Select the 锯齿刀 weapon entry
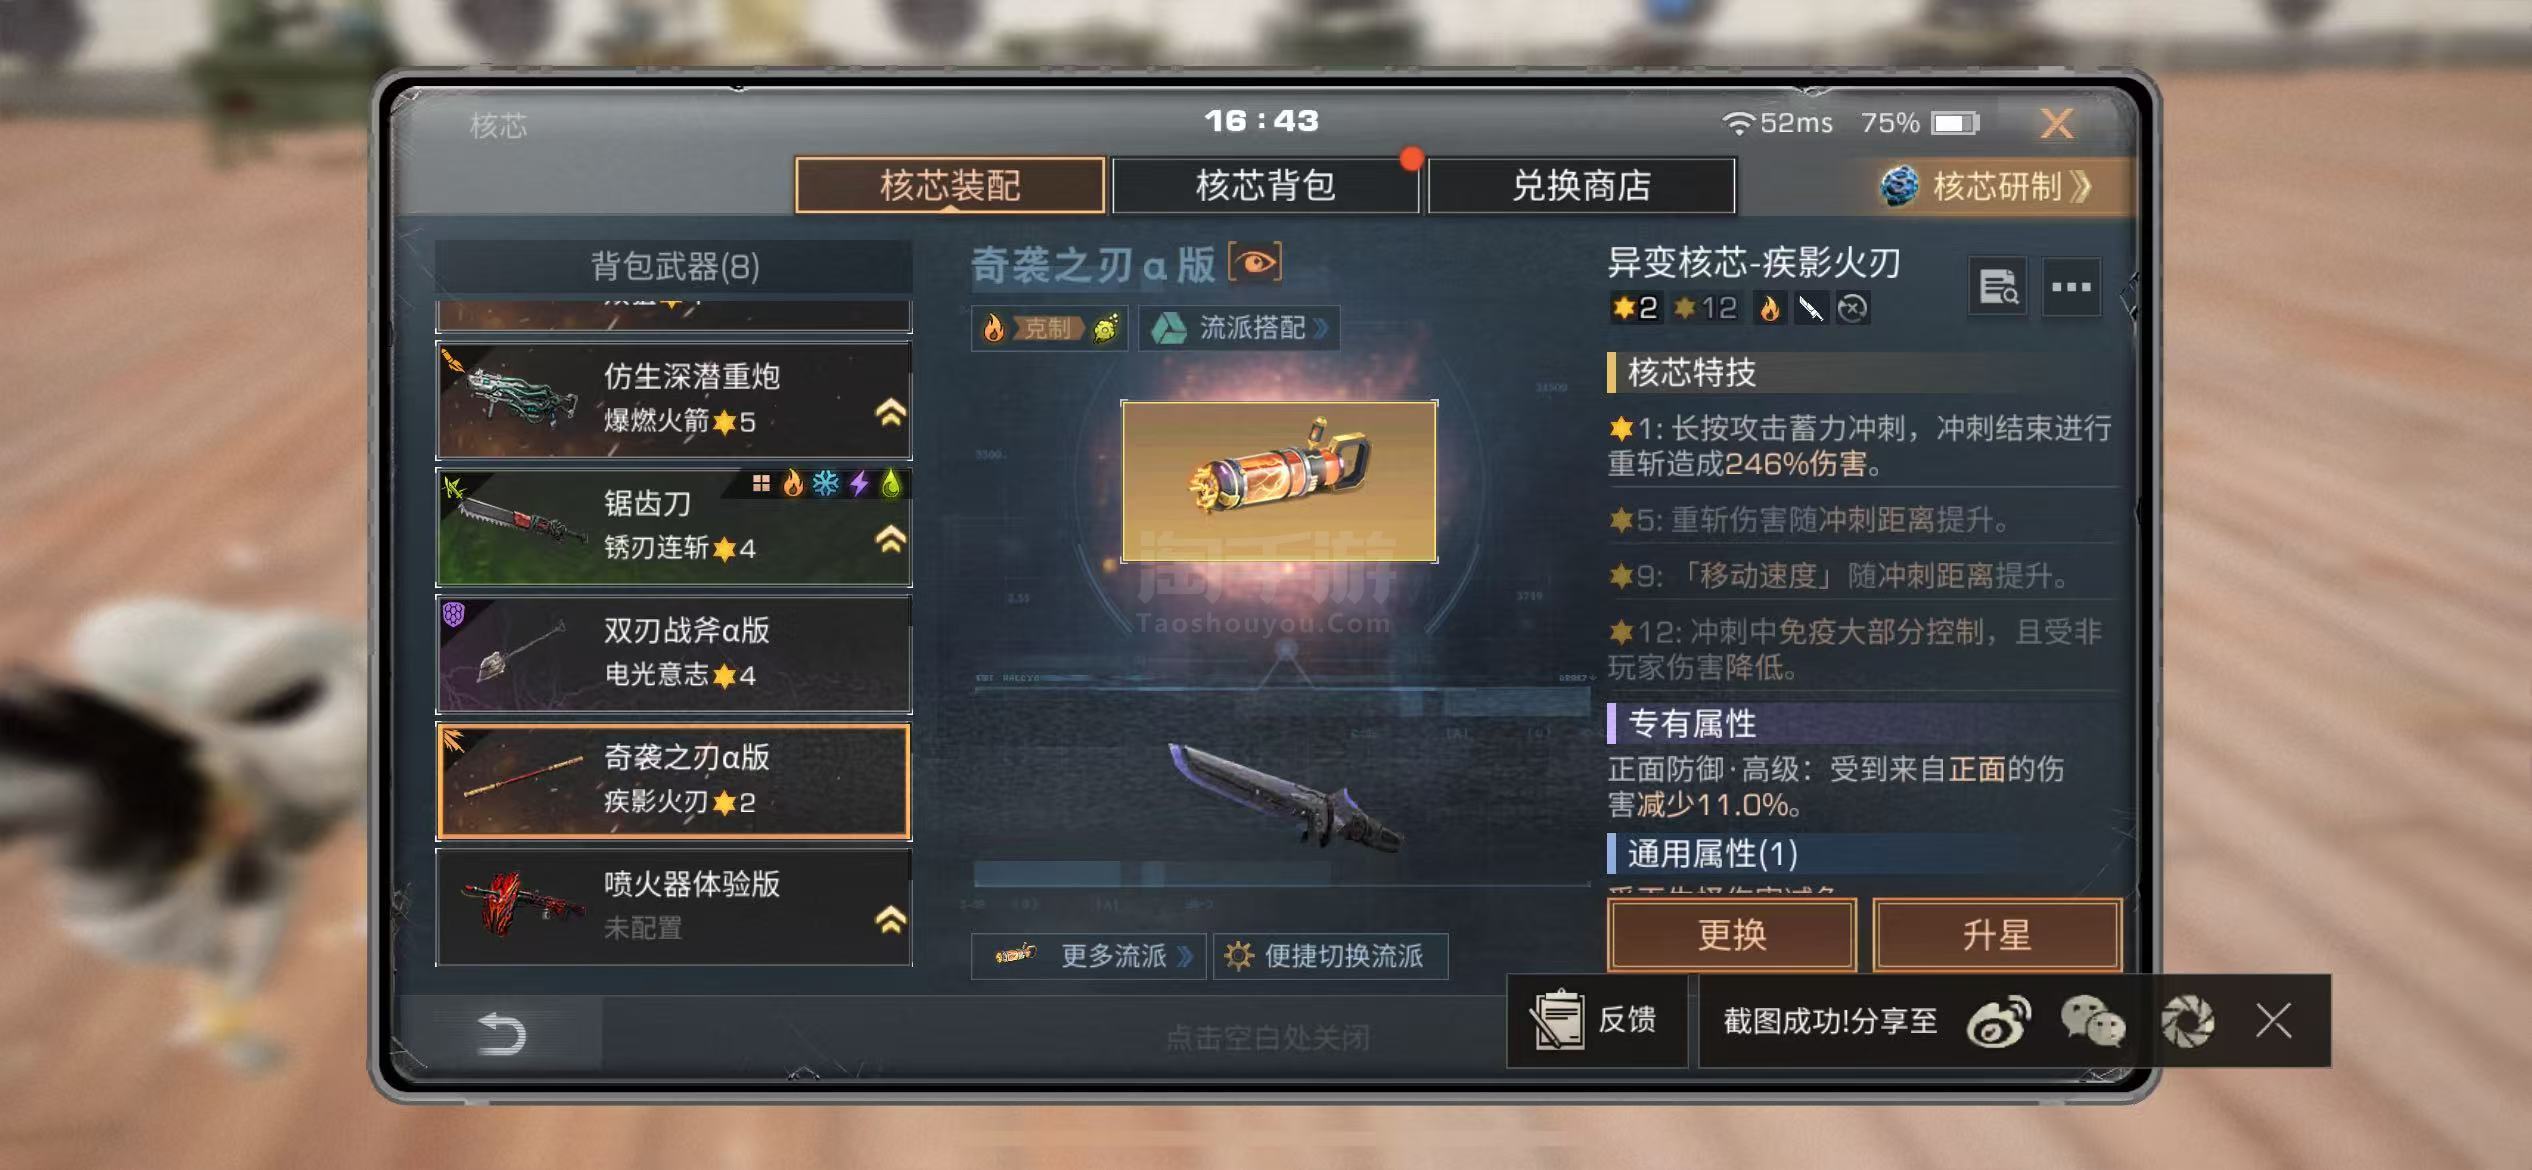The width and height of the screenshot is (2532, 1170). (674, 527)
